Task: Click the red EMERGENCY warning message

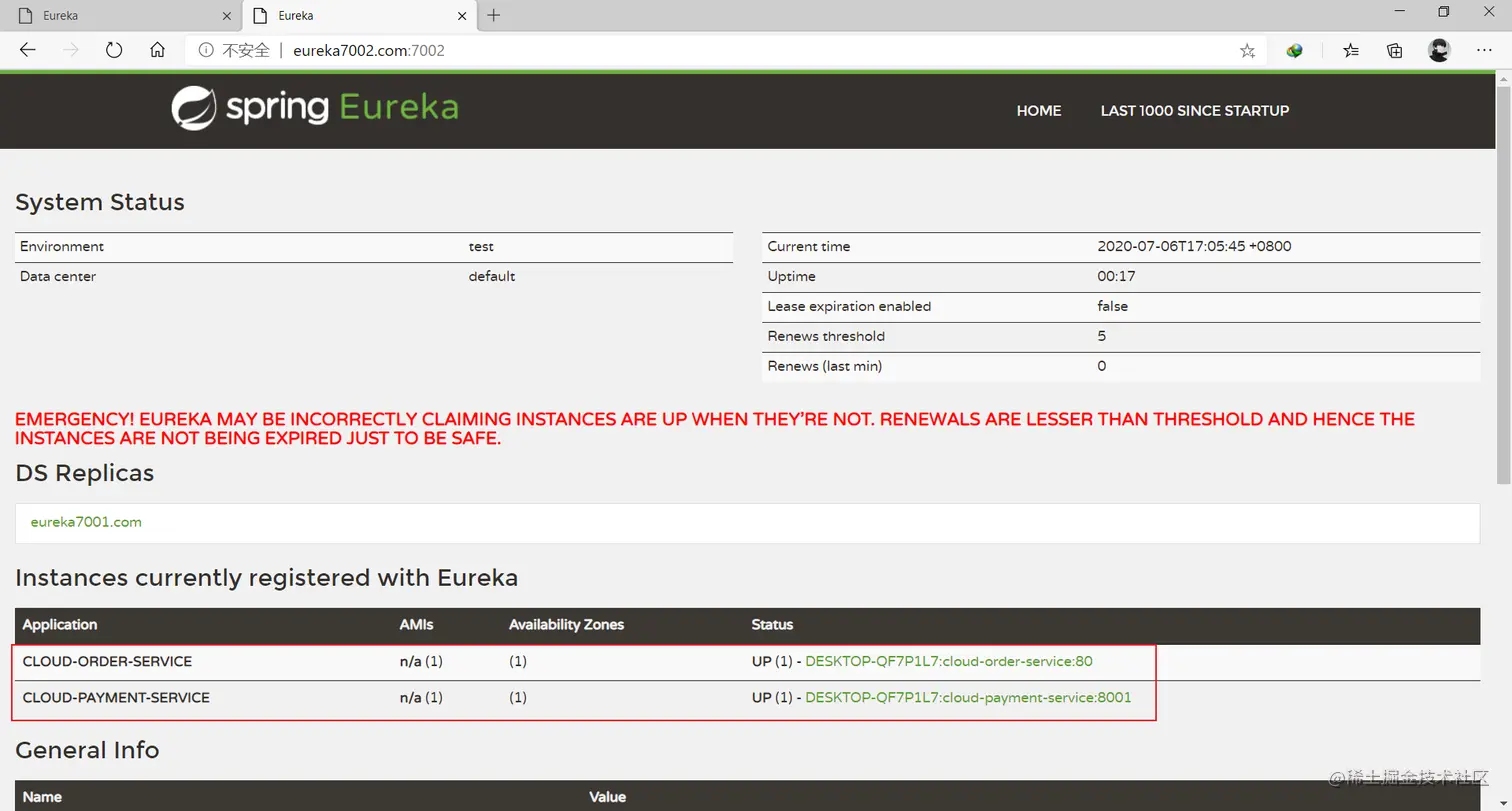Action: coord(715,428)
